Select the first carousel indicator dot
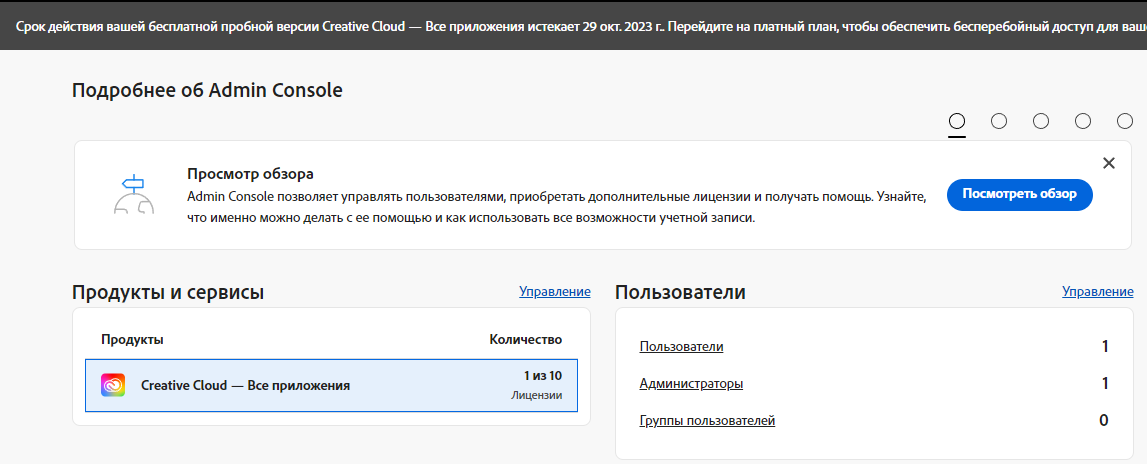1147x464 pixels. point(957,121)
